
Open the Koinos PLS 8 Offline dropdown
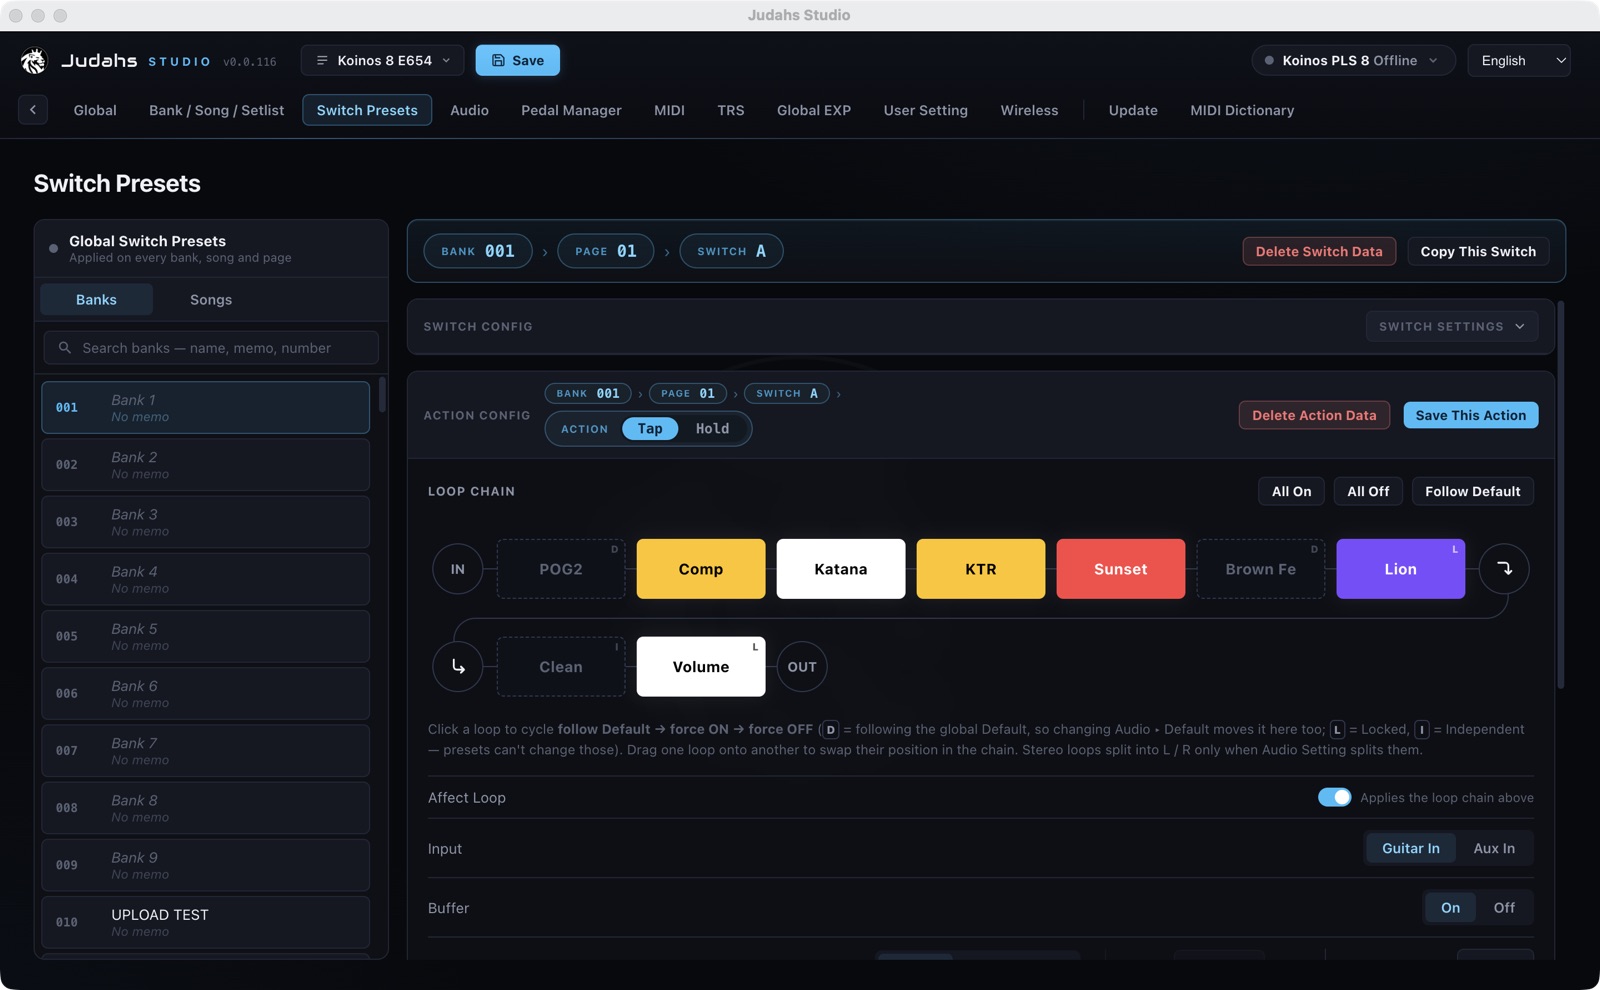click(x=1352, y=61)
